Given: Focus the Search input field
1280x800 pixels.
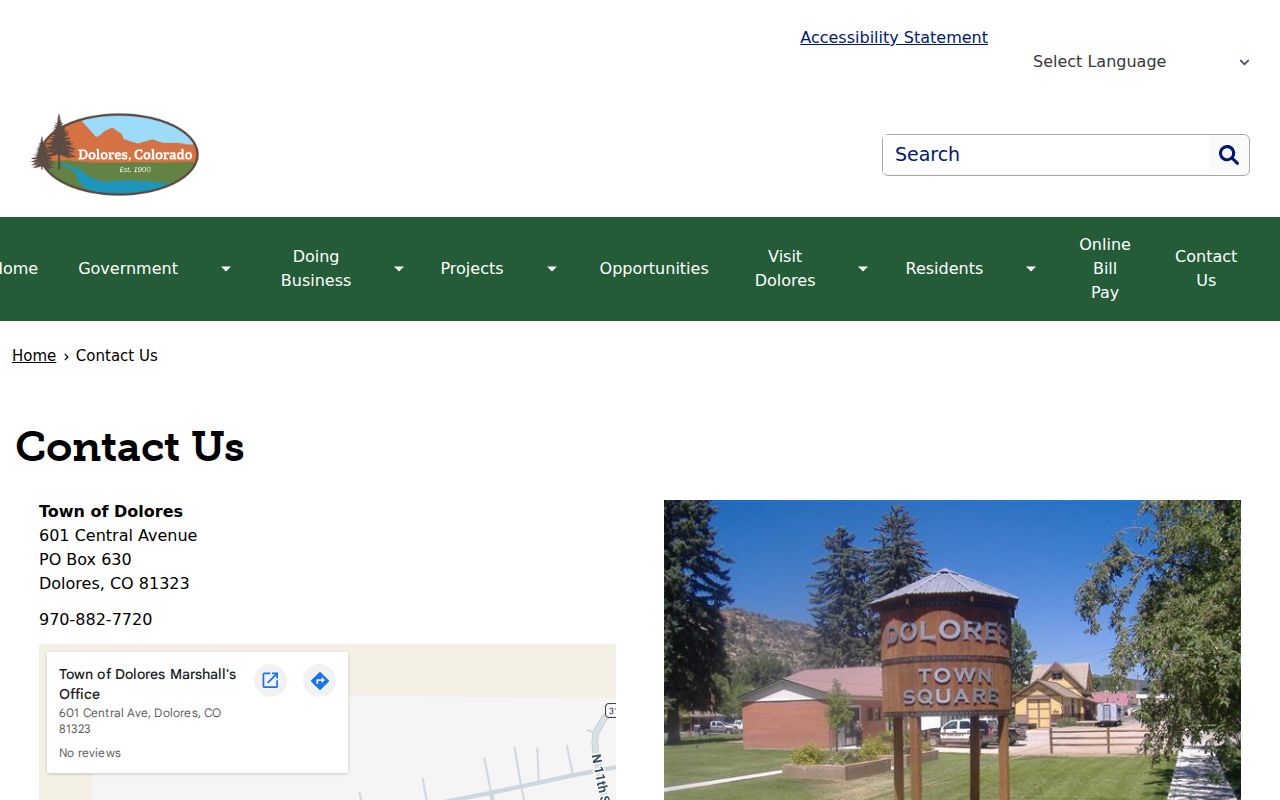Looking at the screenshot, I should 1046,155.
